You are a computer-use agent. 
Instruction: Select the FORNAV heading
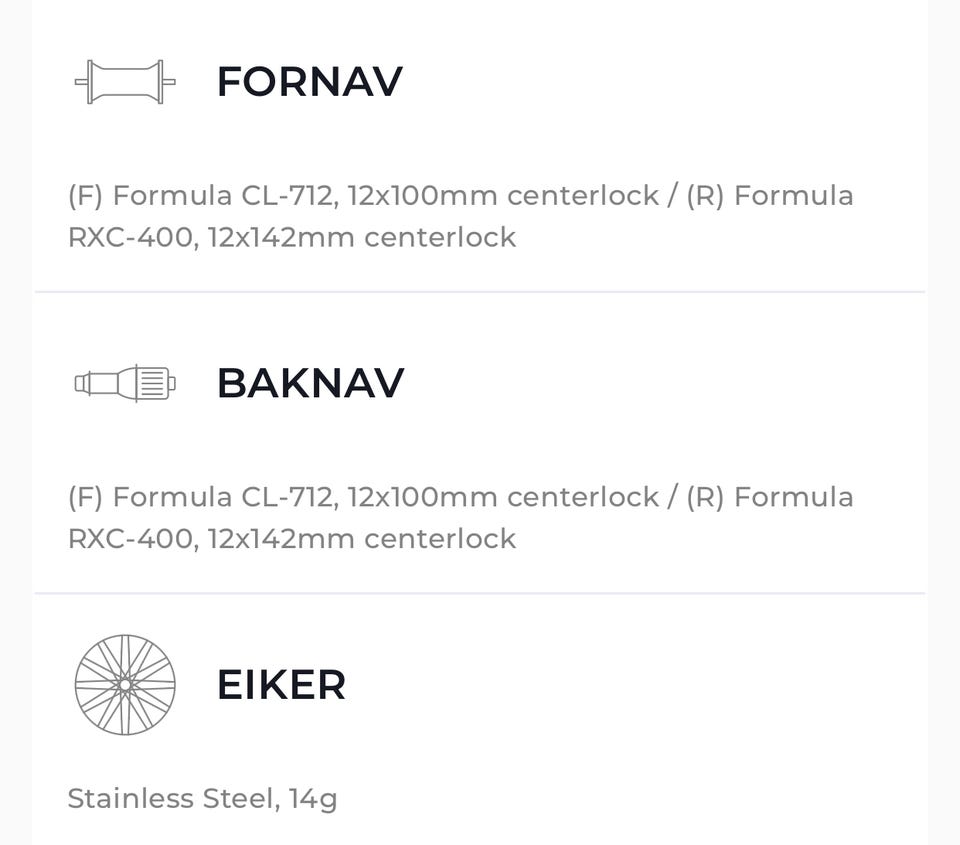[x=310, y=81]
